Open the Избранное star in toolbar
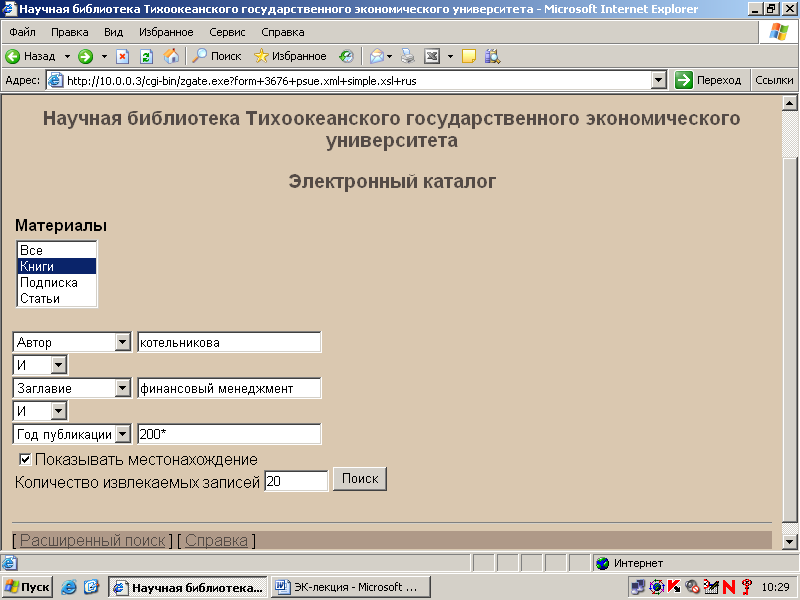This screenshot has height=600, width=800. (290, 56)
